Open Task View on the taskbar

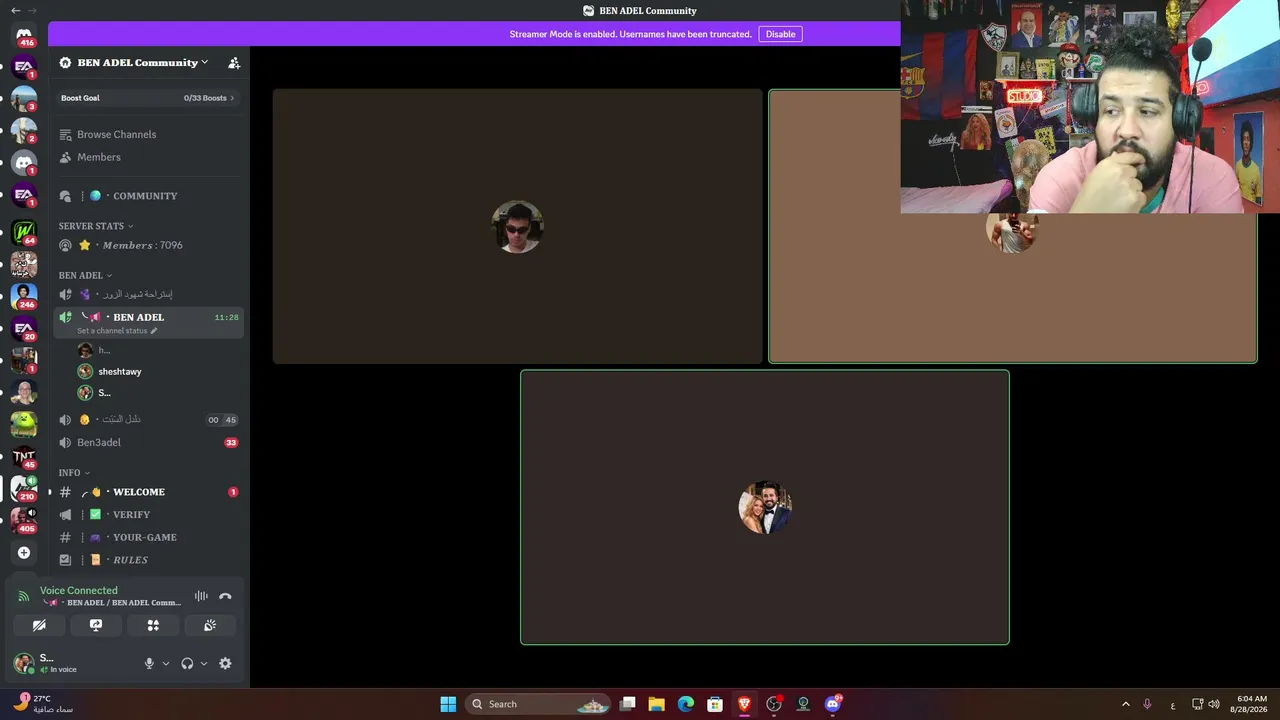[x=628, y=704]
